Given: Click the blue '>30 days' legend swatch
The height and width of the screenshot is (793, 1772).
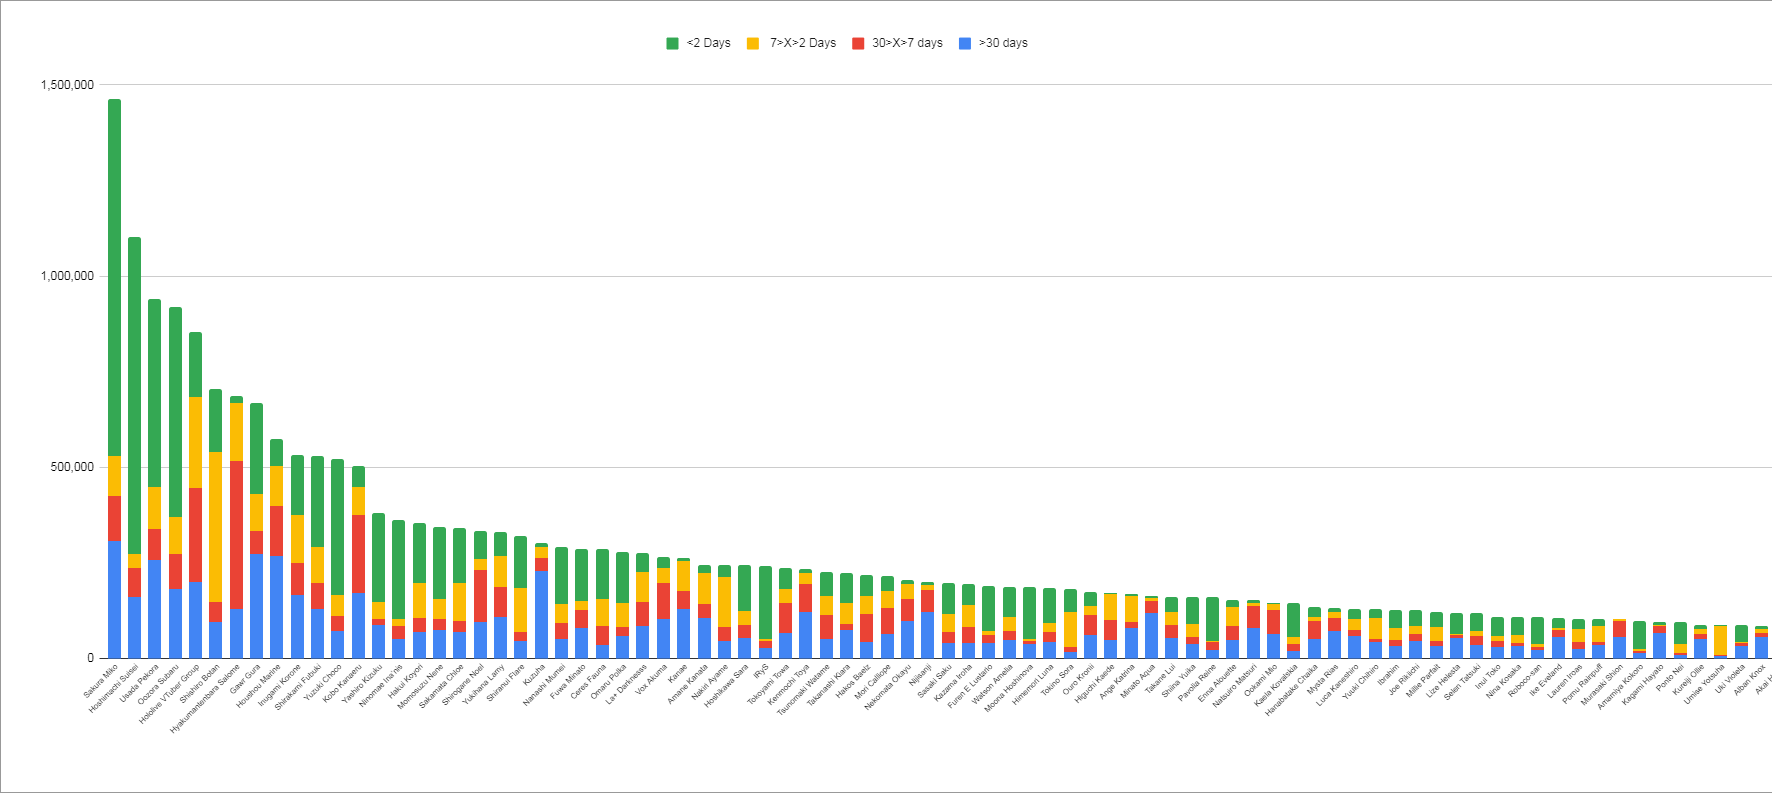Looking at the screenshot, I should click(x=965, y=43).
